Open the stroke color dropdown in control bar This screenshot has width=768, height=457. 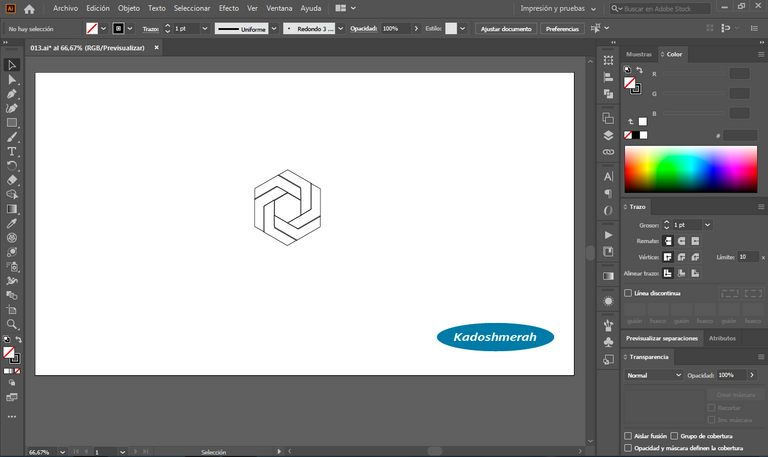pos(130,29)
